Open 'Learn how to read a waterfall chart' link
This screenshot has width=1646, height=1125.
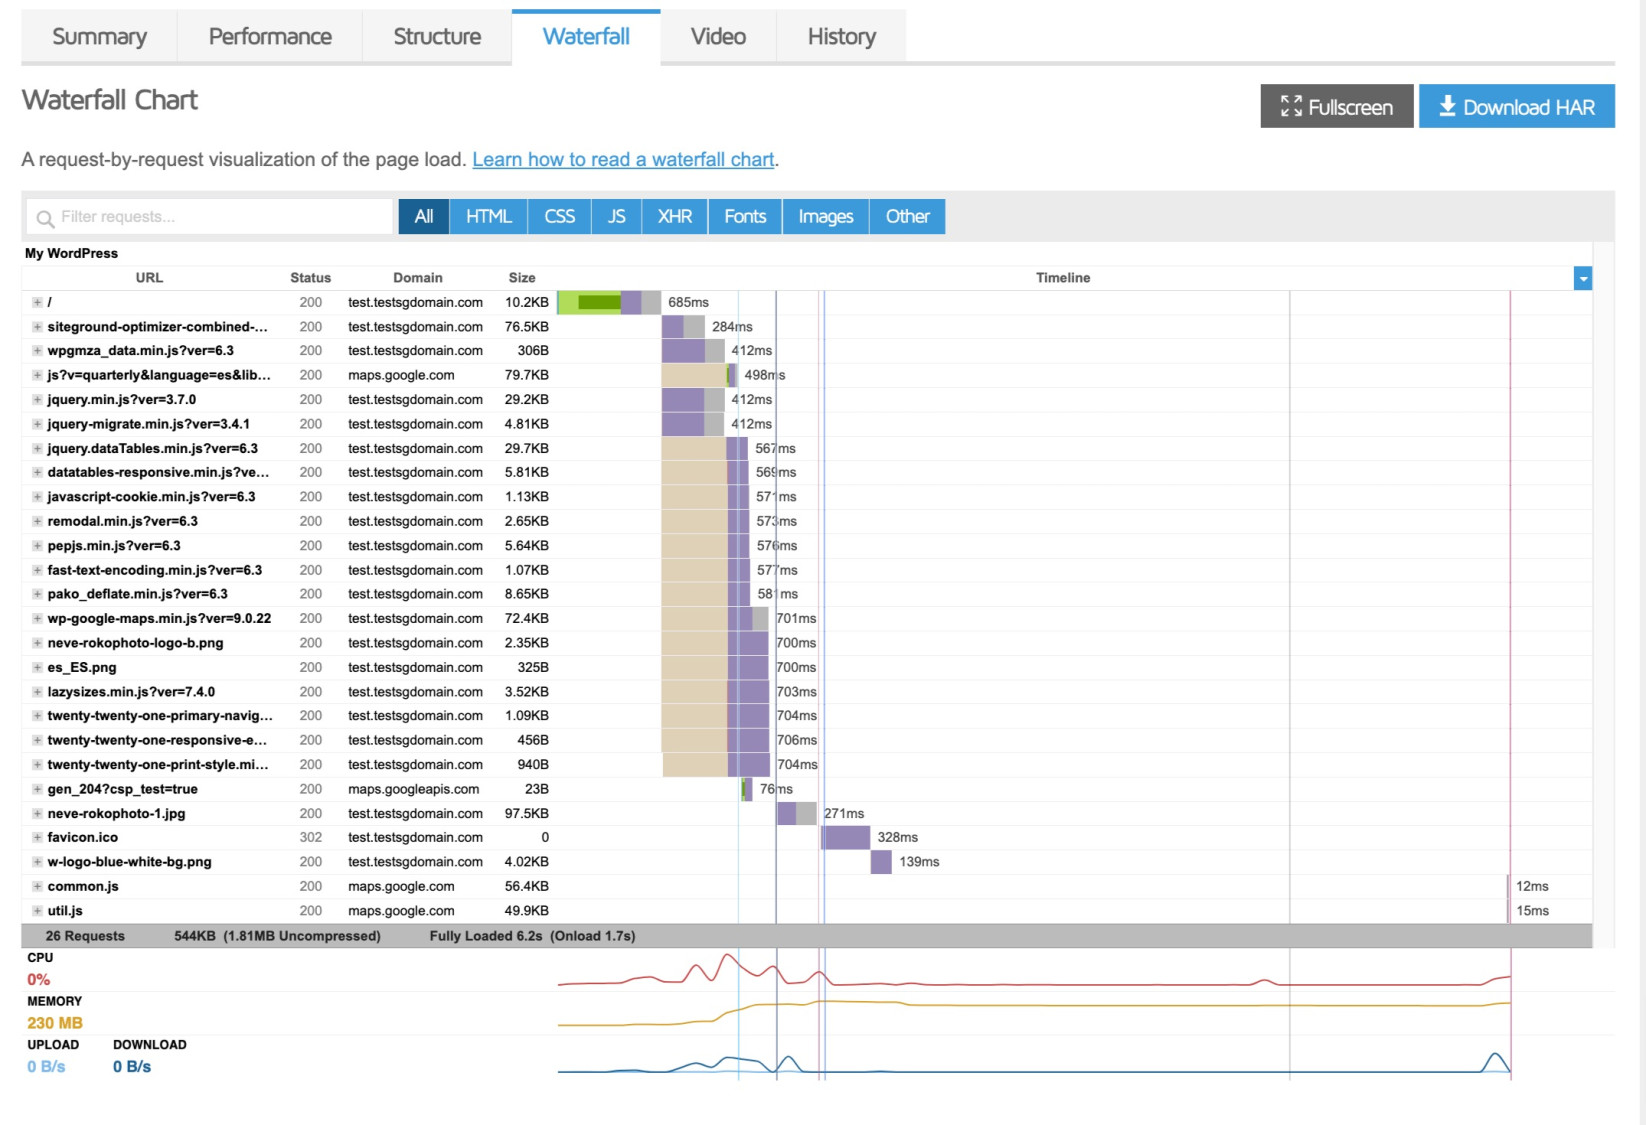623,160
